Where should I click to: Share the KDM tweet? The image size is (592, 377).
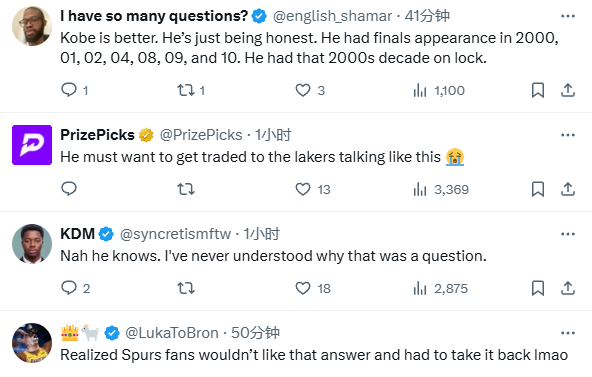point(567,288)
